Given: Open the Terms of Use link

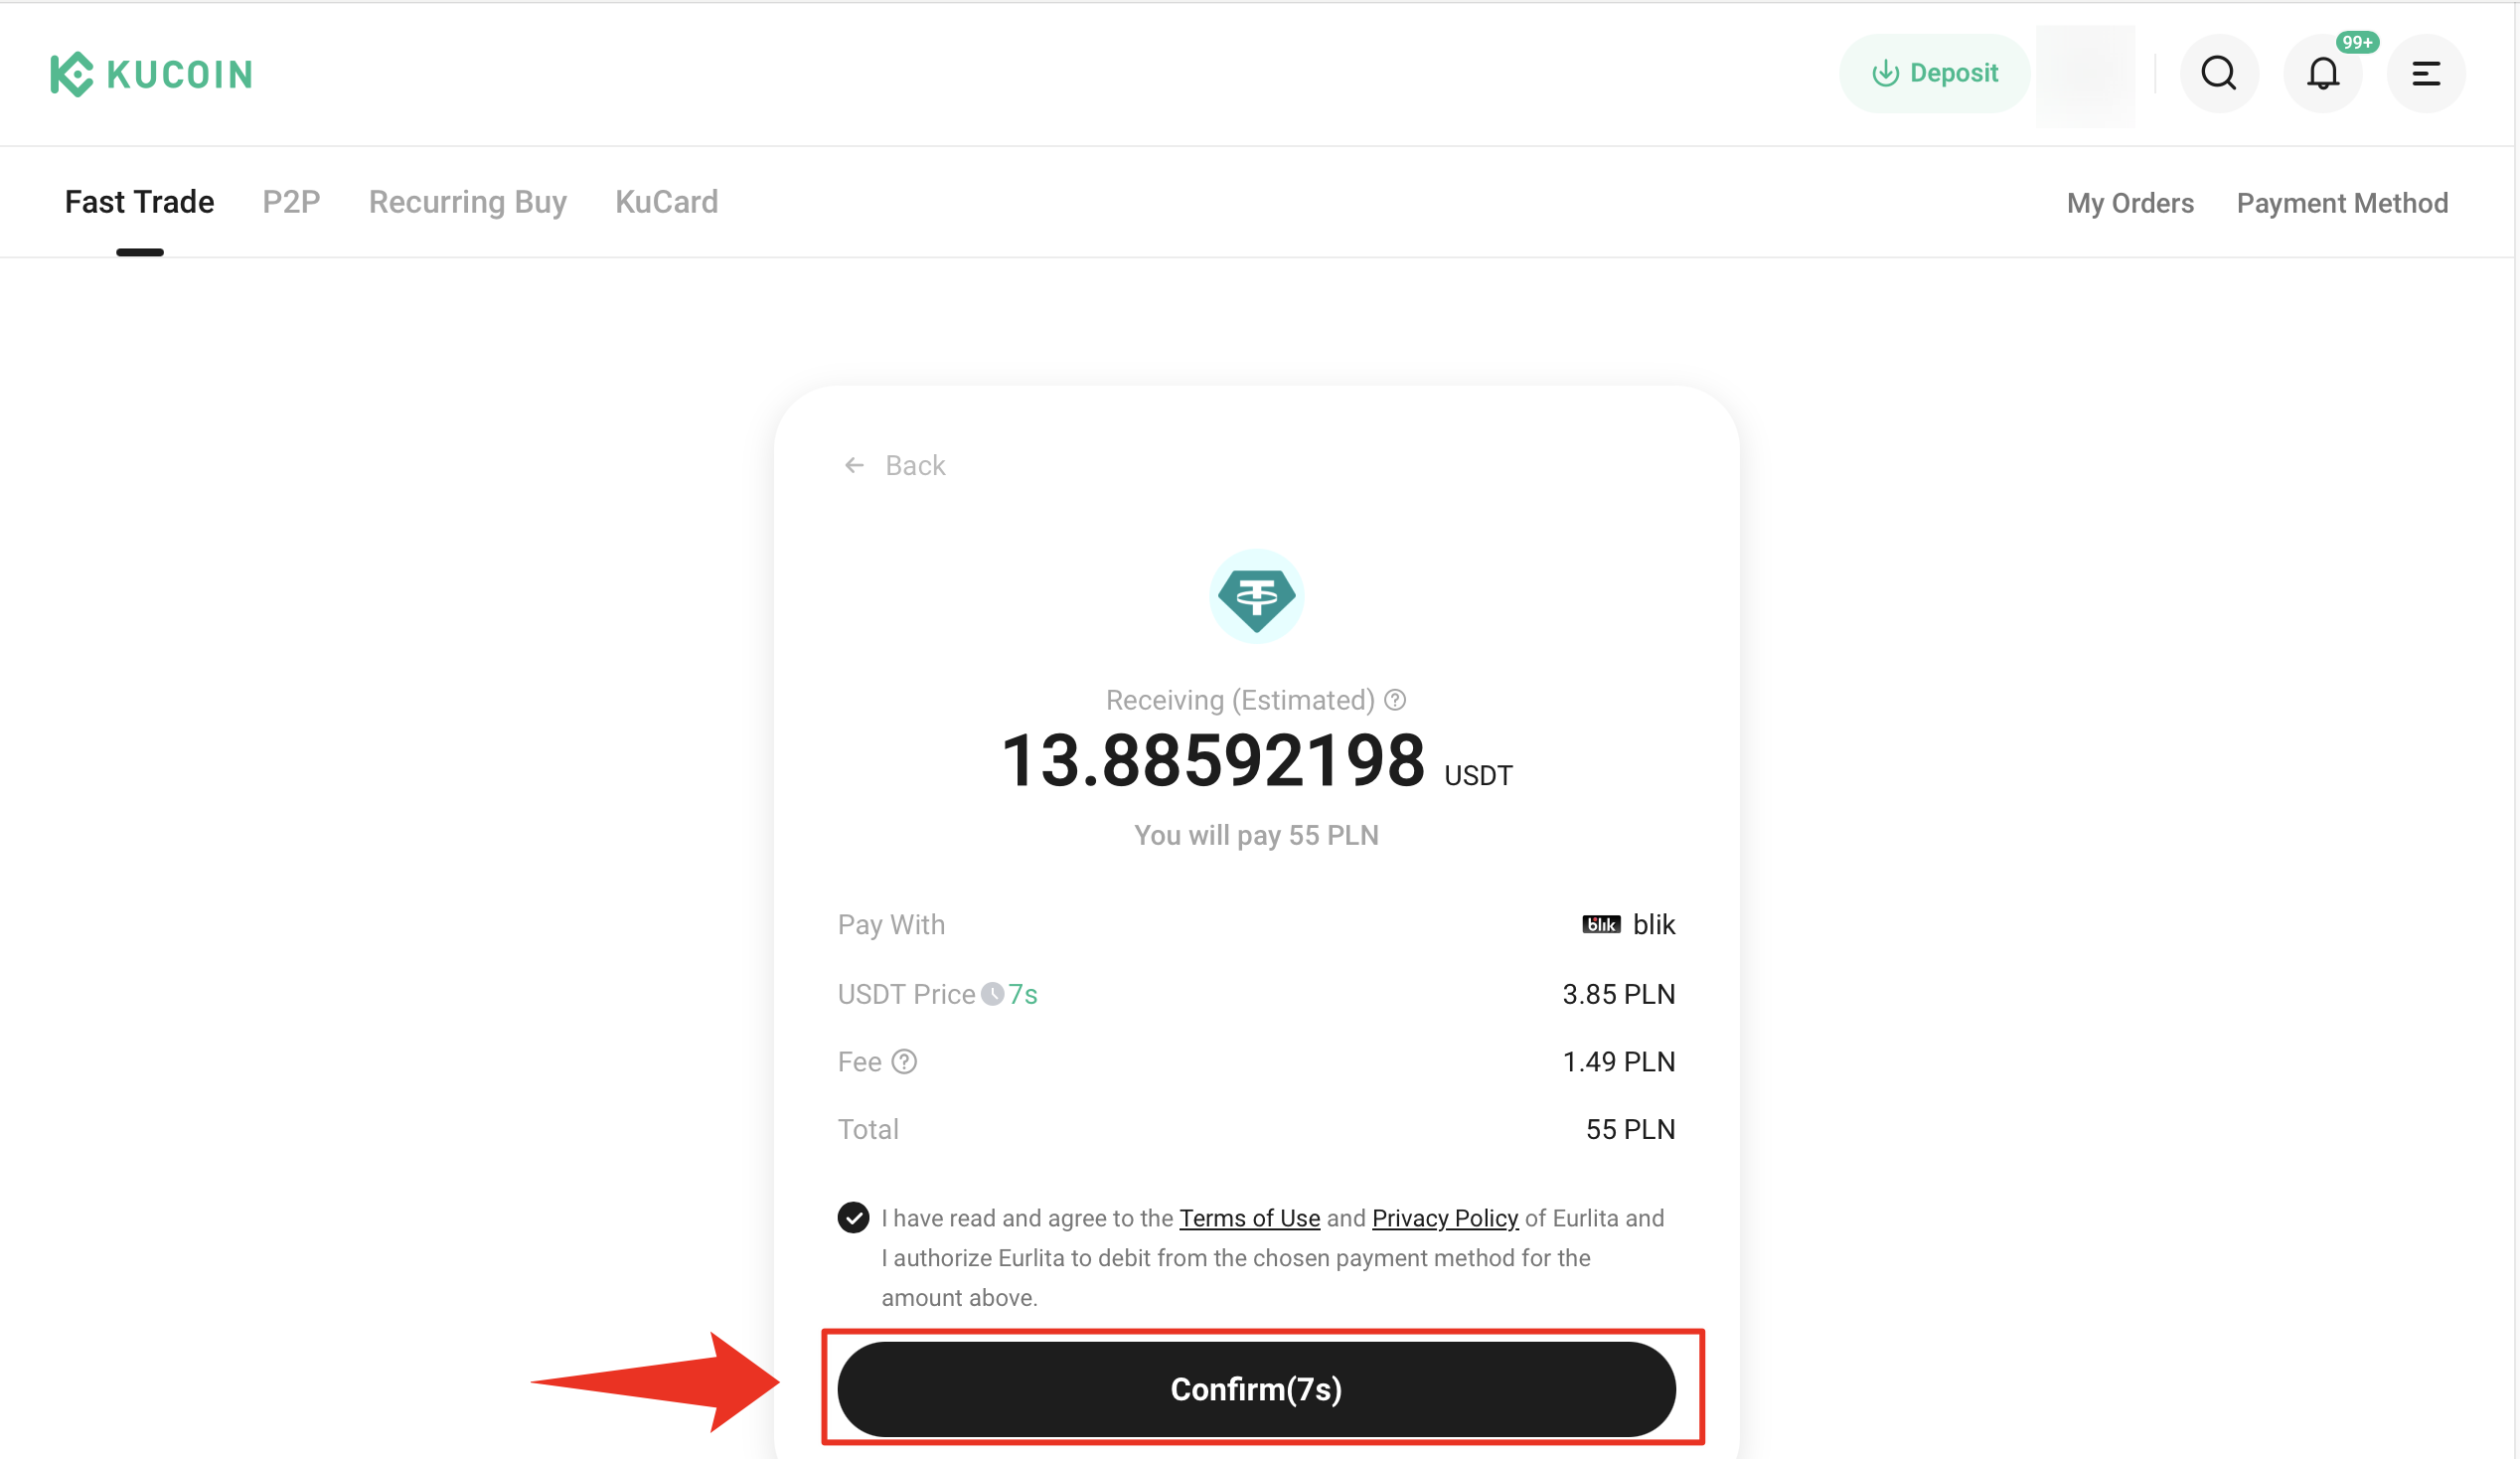Looking at the screenshot, I should coord(1249,1218).
